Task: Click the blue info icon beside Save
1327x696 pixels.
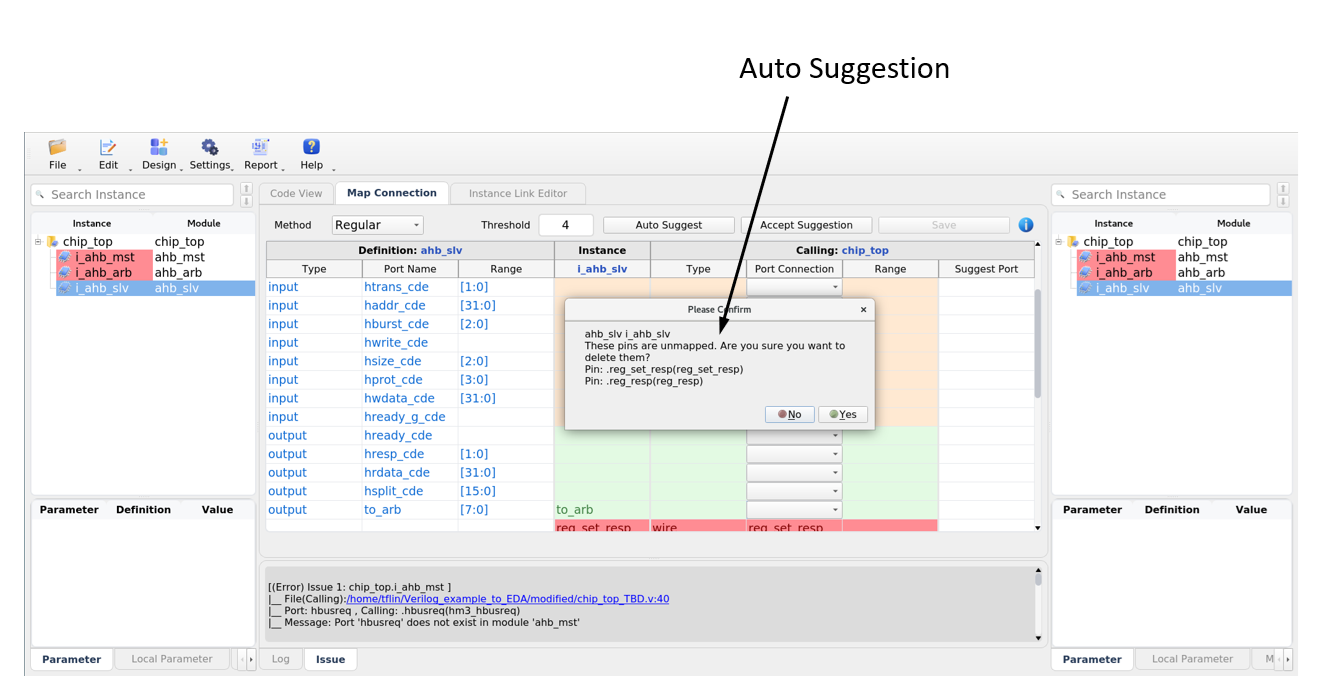Action: tap(1025, 224)
